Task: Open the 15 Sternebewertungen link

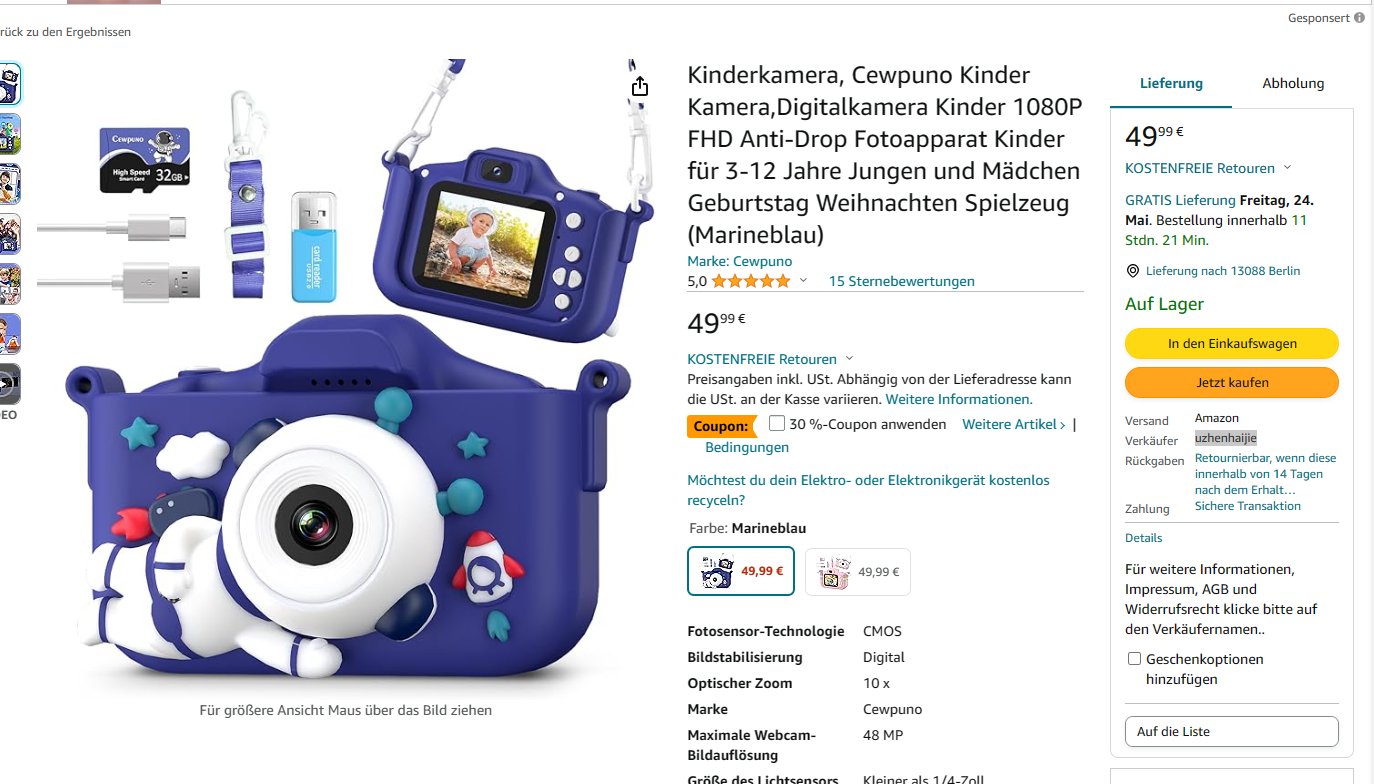Action: pyautogui.click(x=901, y=281)
